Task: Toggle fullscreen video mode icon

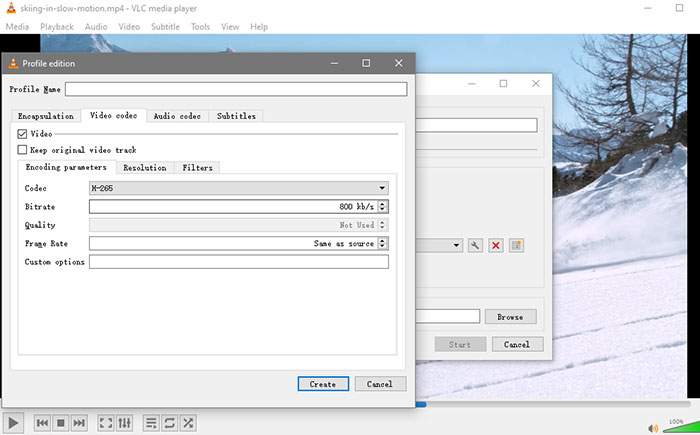Action: click(106, 422)
